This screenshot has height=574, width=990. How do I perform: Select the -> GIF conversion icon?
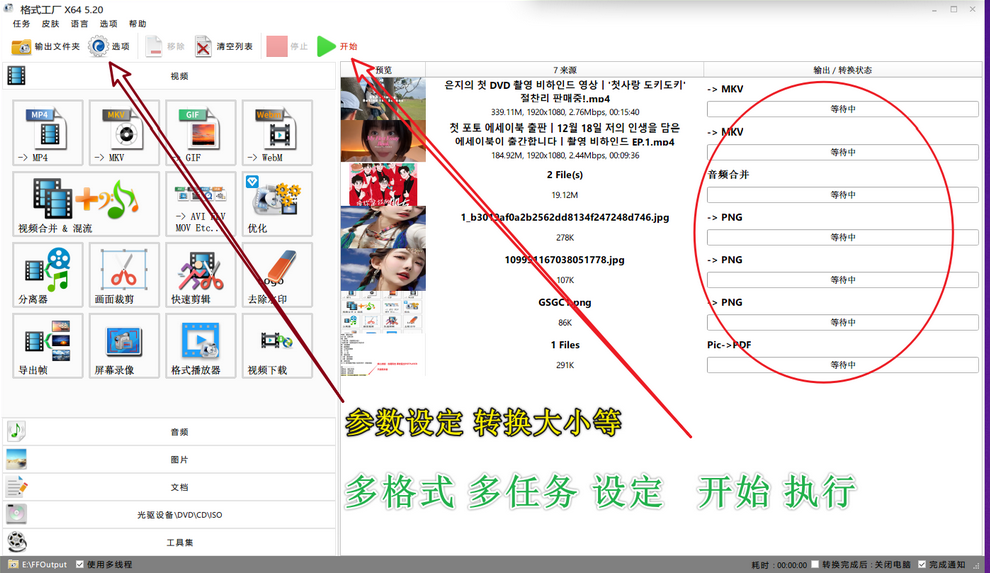click(x=201, y=133)
